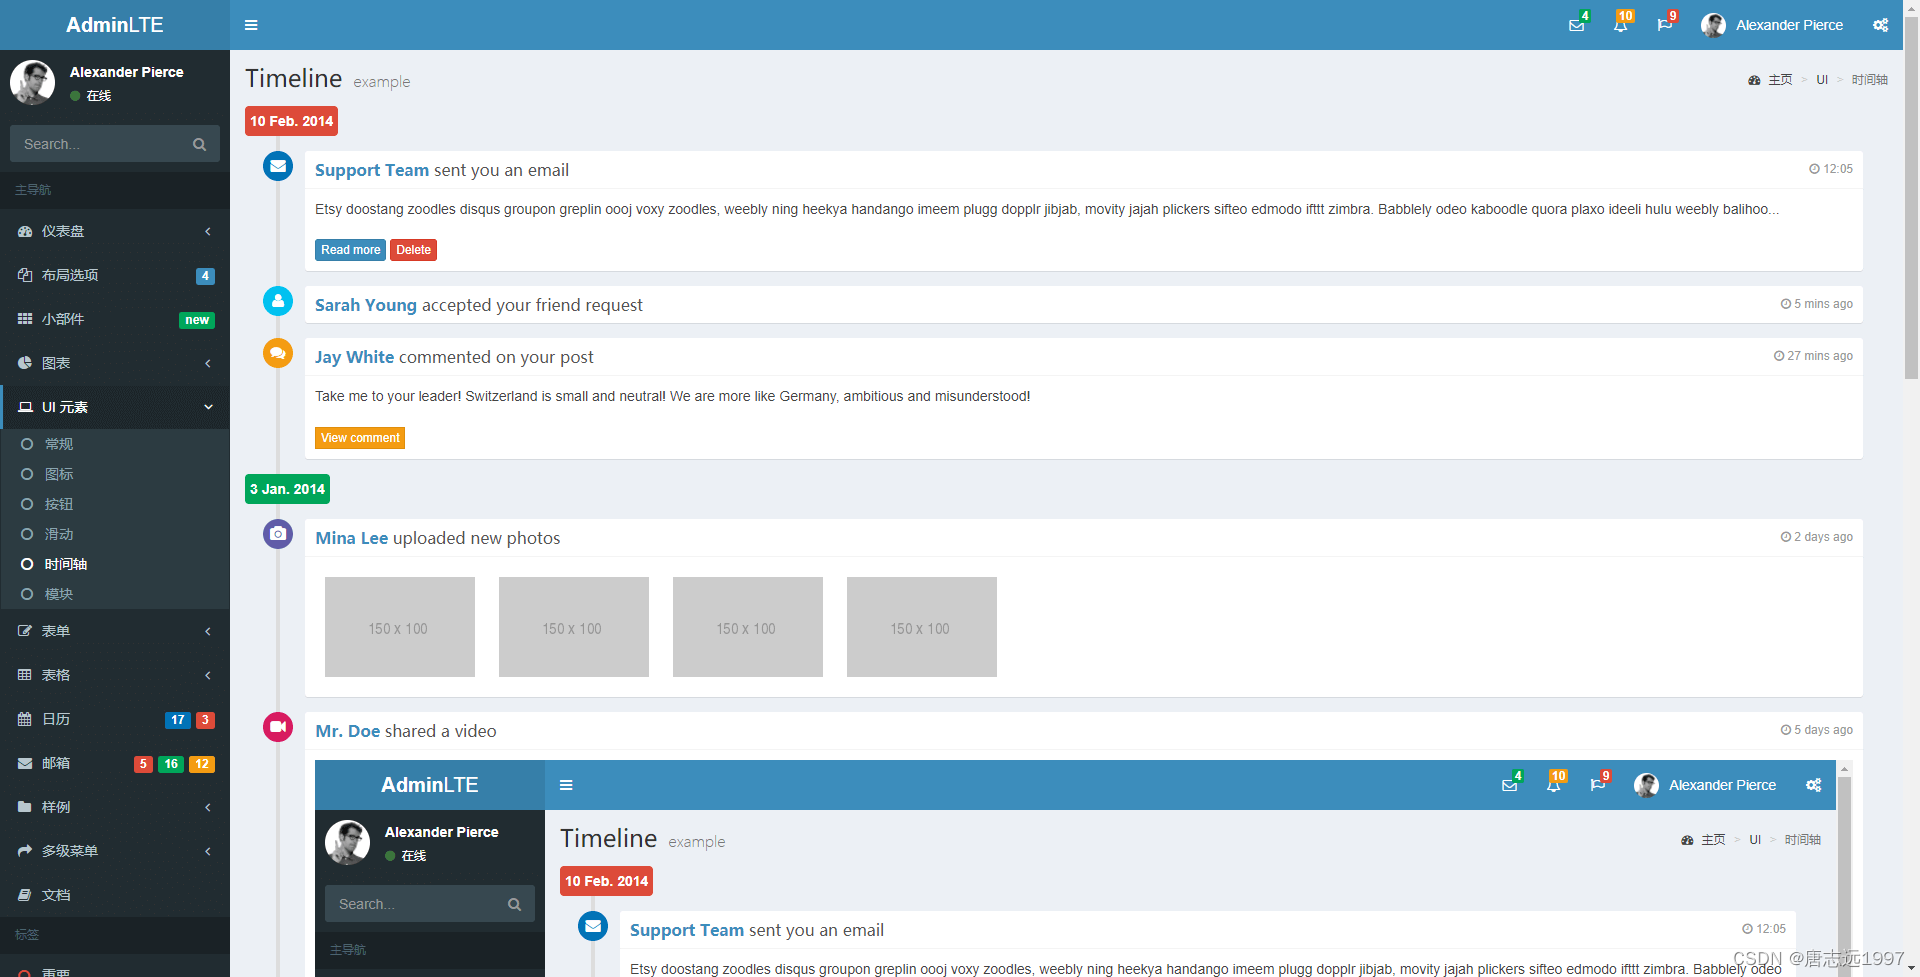This screenshot has height=977, width=1920.
Task: Expand the 表格 tables menu
Action: pyautogui.click(x=115, y=675)
